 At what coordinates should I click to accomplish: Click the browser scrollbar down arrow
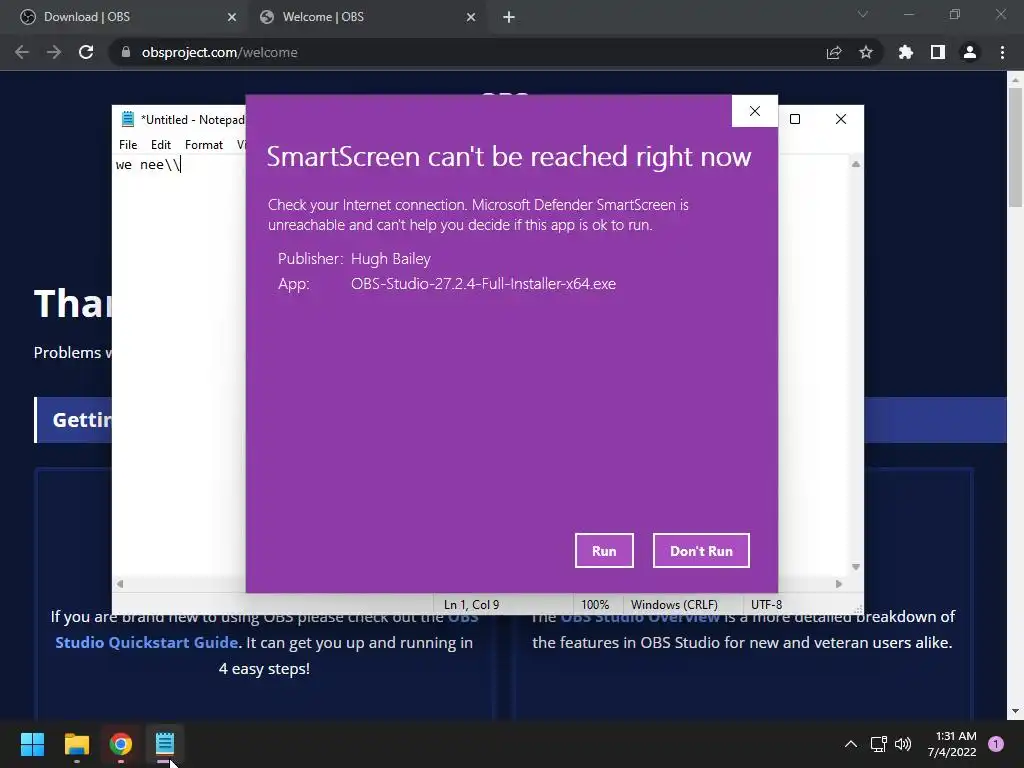tap(1015, 712)
